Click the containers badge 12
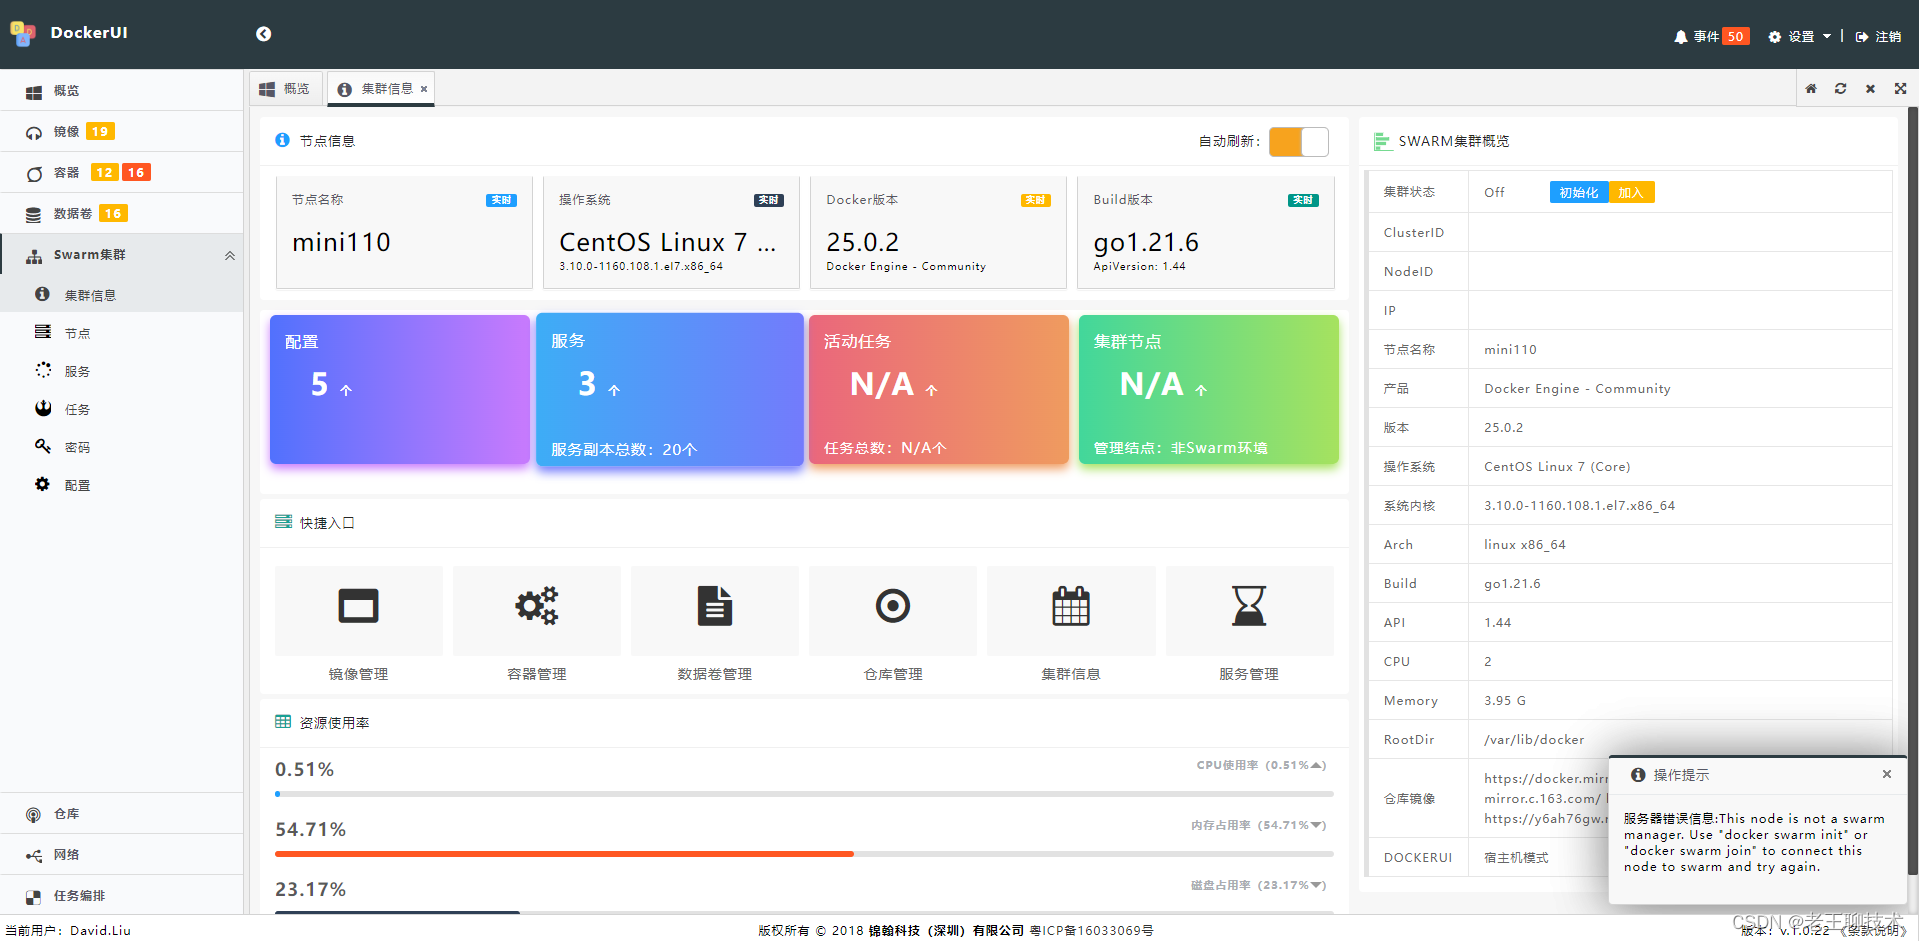 pos(104,173)
